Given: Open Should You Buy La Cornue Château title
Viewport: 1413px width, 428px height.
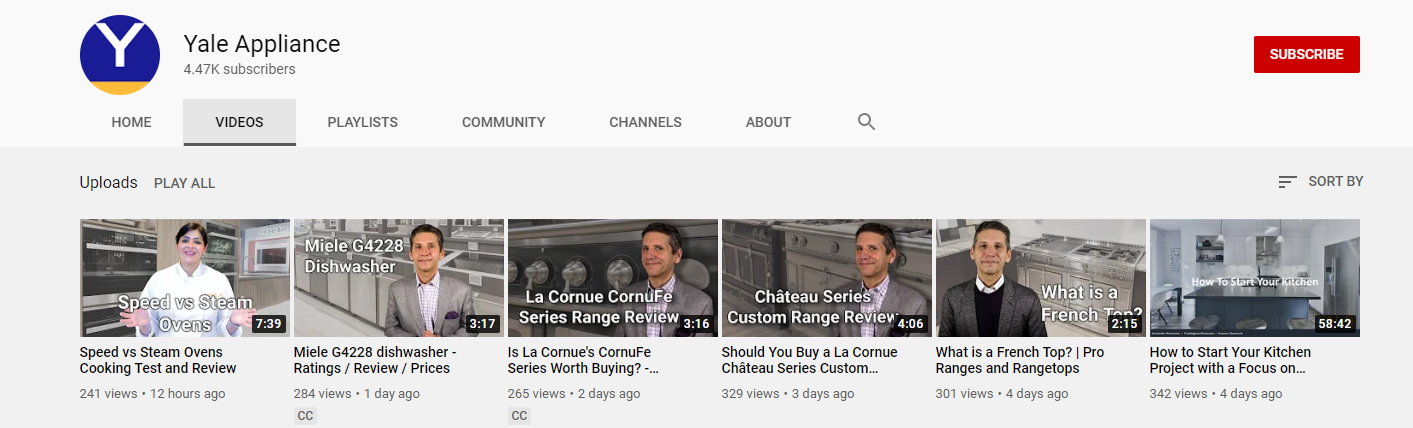Looking at the screenshot, I should 809,360.
